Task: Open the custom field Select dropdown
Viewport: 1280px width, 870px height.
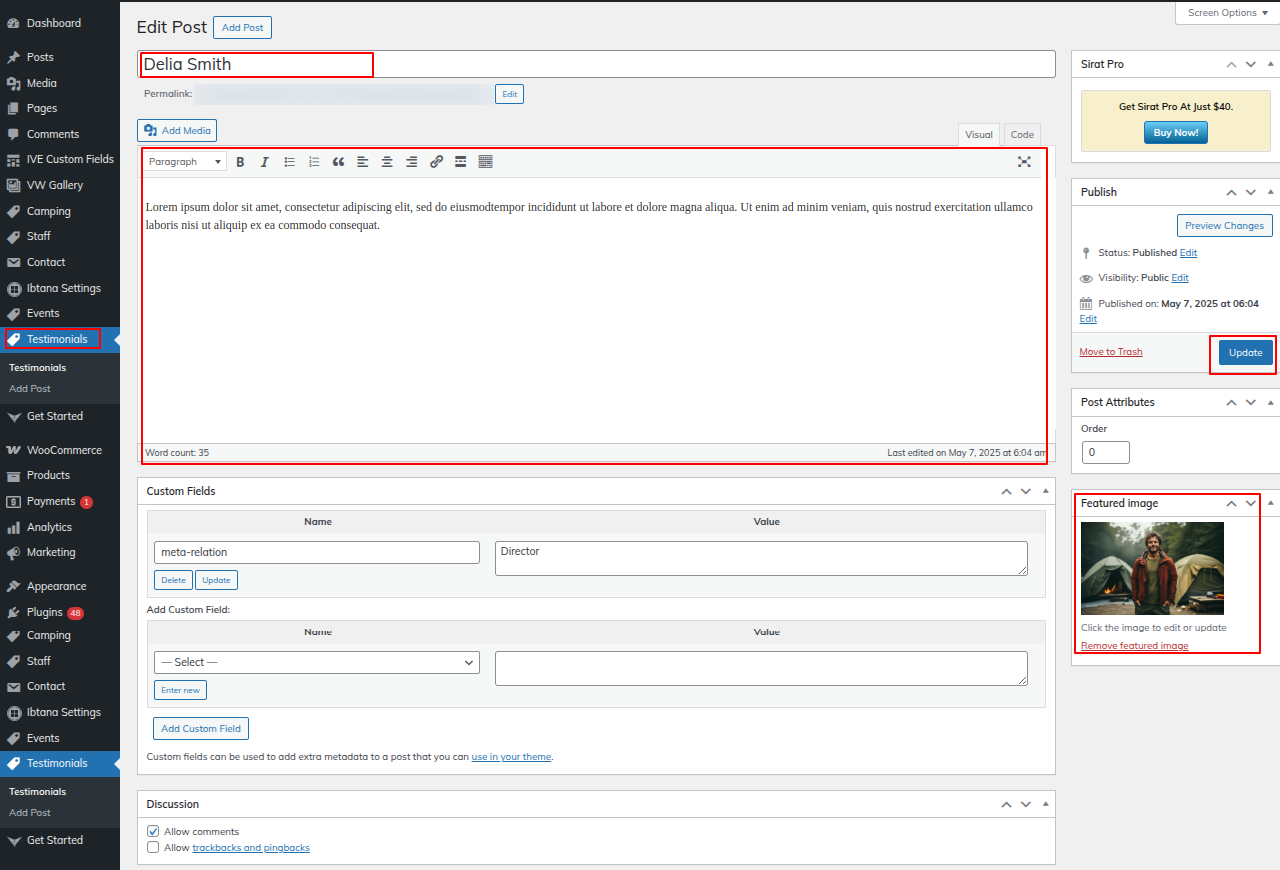Action: click(x=317, y=662)
